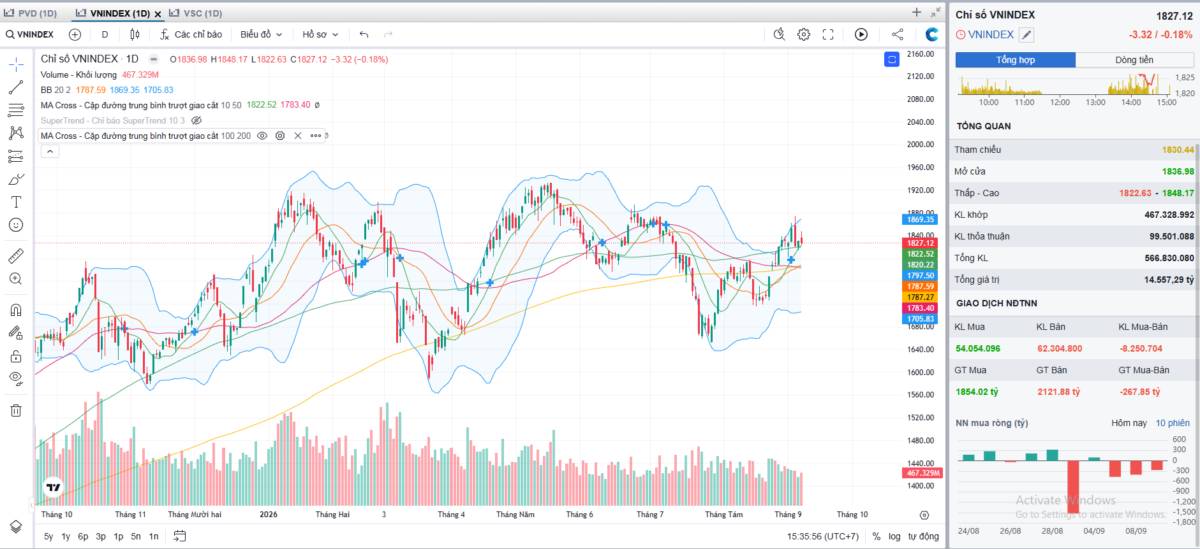This screenshot has height=549, width=1200.
Task: Expand the Biểu đồ dropdown
Action: [x=263, y=34]
